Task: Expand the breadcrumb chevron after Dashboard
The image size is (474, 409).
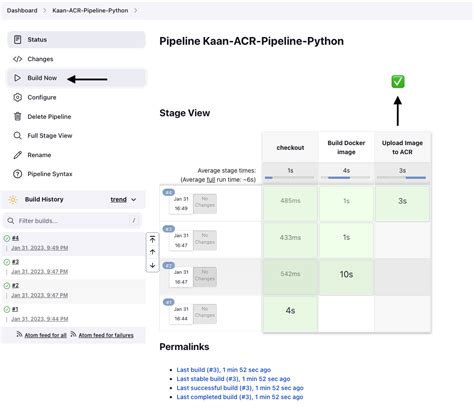Action: (x=44, y=11)
